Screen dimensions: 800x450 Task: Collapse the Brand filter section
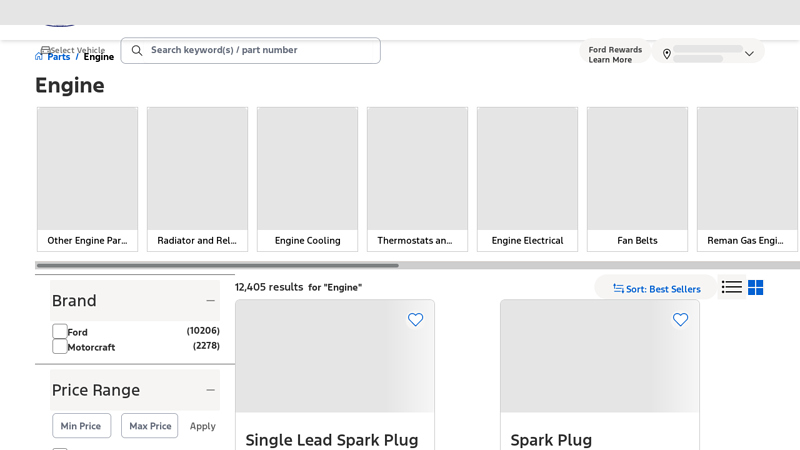(210, 301)
